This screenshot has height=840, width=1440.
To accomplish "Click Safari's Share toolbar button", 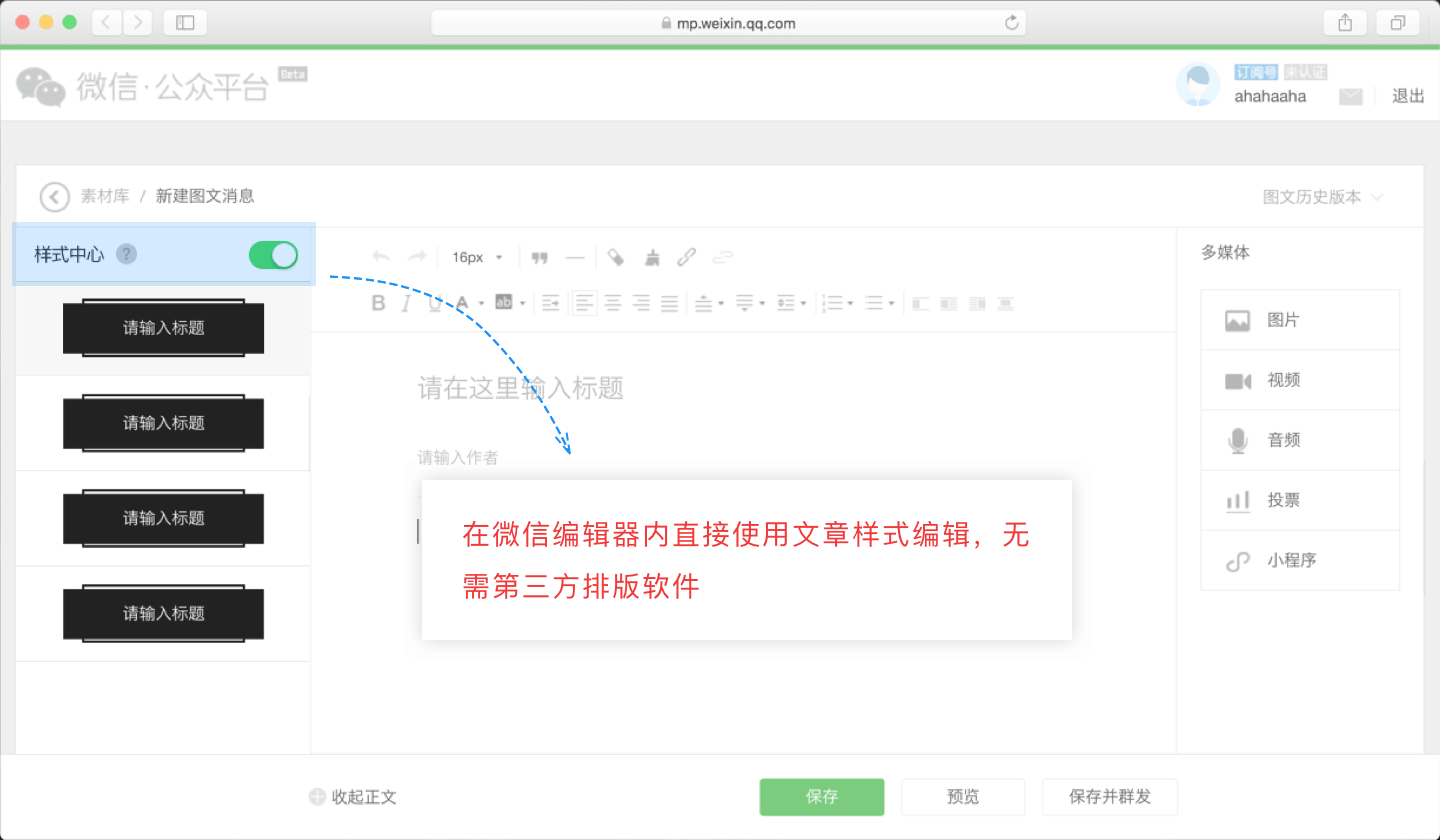I will point(1345,22).
